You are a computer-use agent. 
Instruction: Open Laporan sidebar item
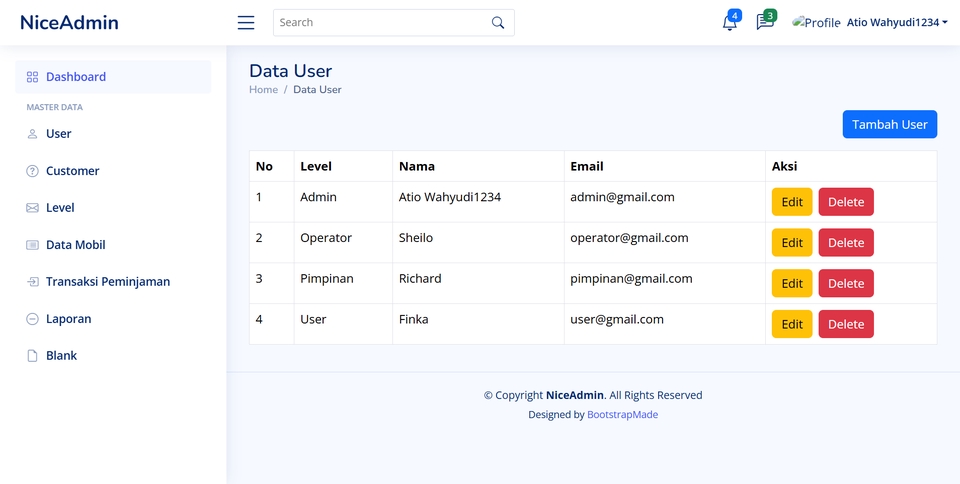pos(113,319)
